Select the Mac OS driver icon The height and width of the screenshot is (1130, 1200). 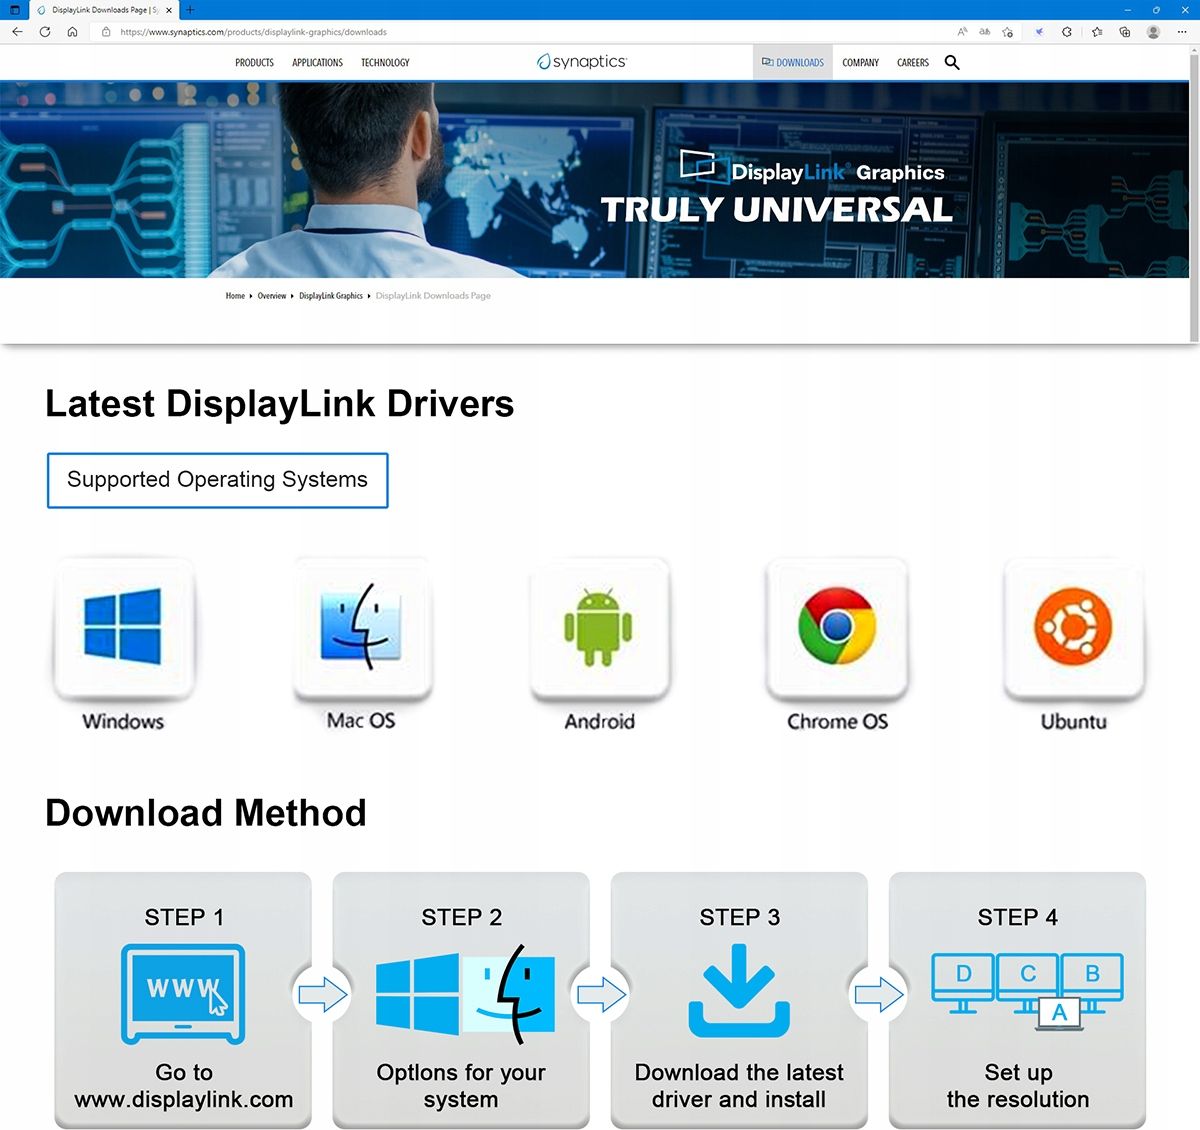coord(361,627)
